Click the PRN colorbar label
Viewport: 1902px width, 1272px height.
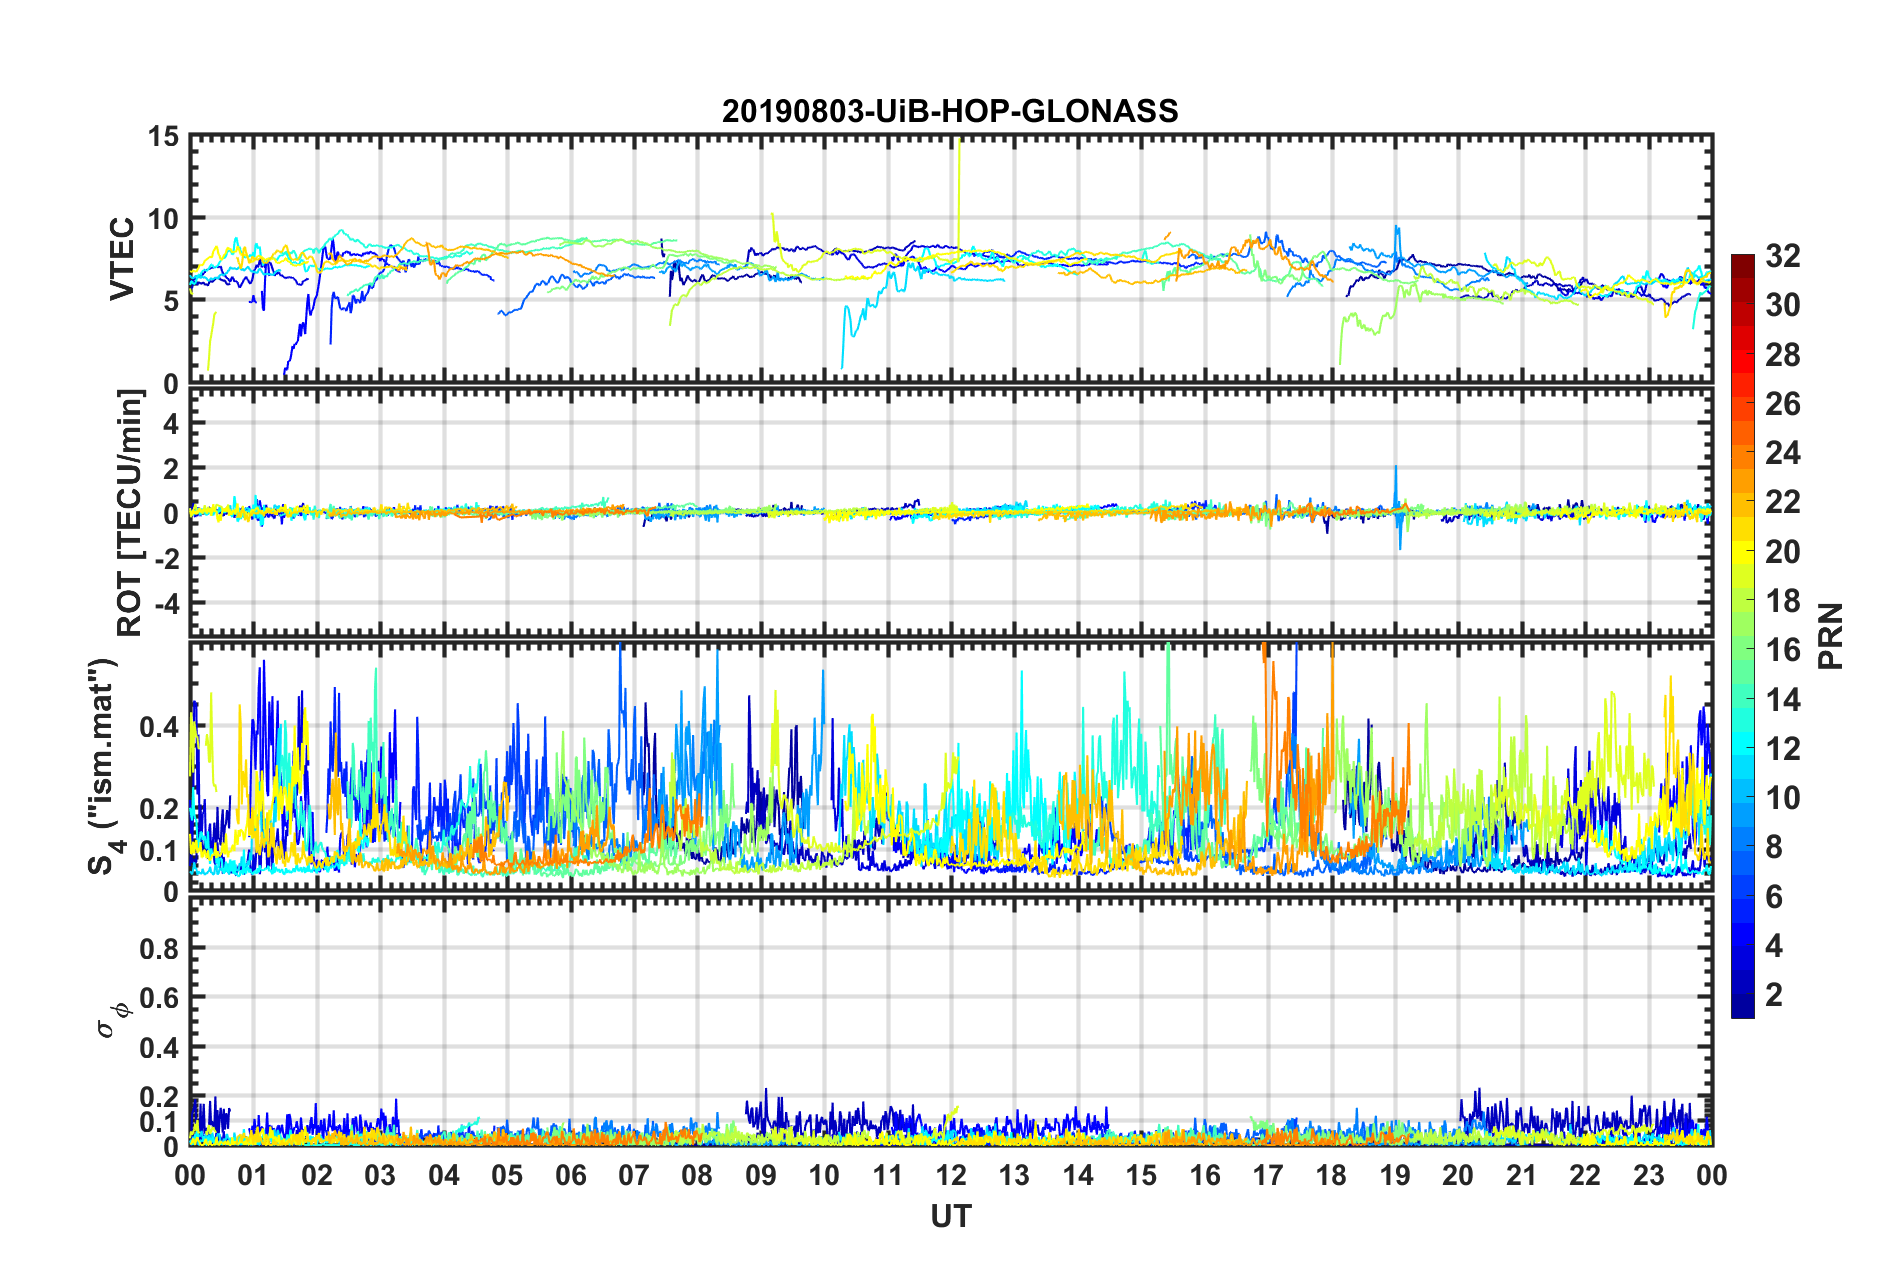pos(1830,636)
